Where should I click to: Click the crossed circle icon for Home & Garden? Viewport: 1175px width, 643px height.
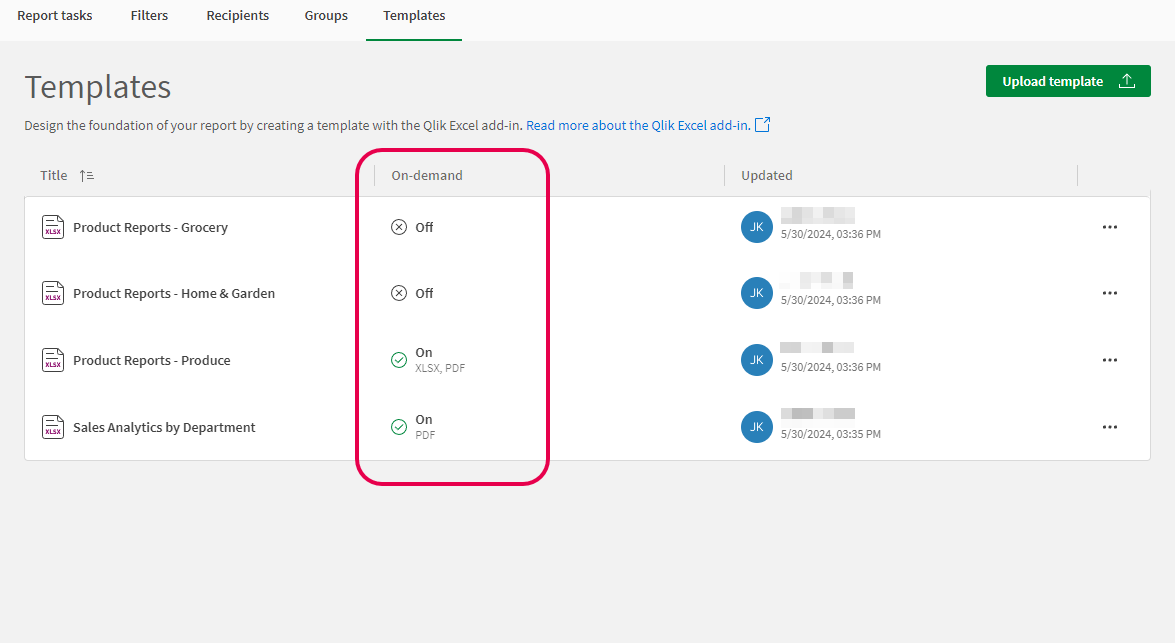coord(396,293)
